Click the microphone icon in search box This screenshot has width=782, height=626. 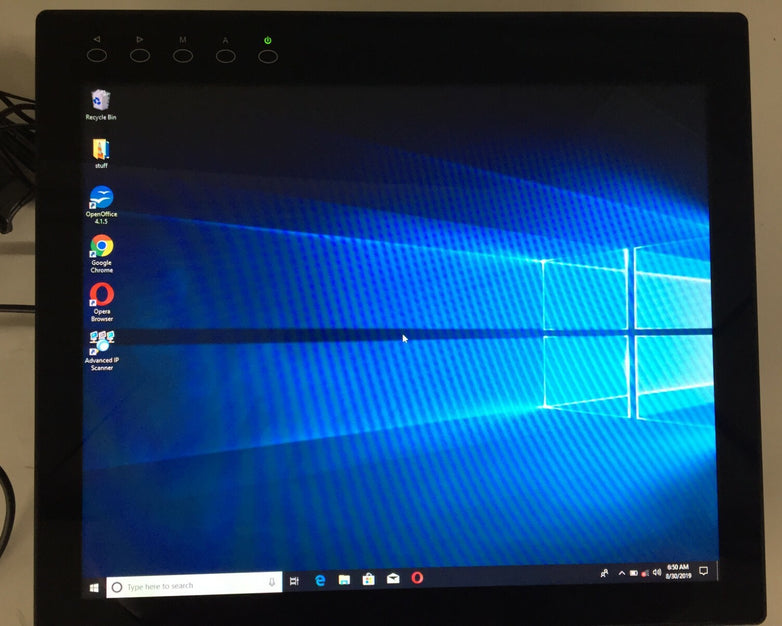pyautogui.click(x=272, y=582)
